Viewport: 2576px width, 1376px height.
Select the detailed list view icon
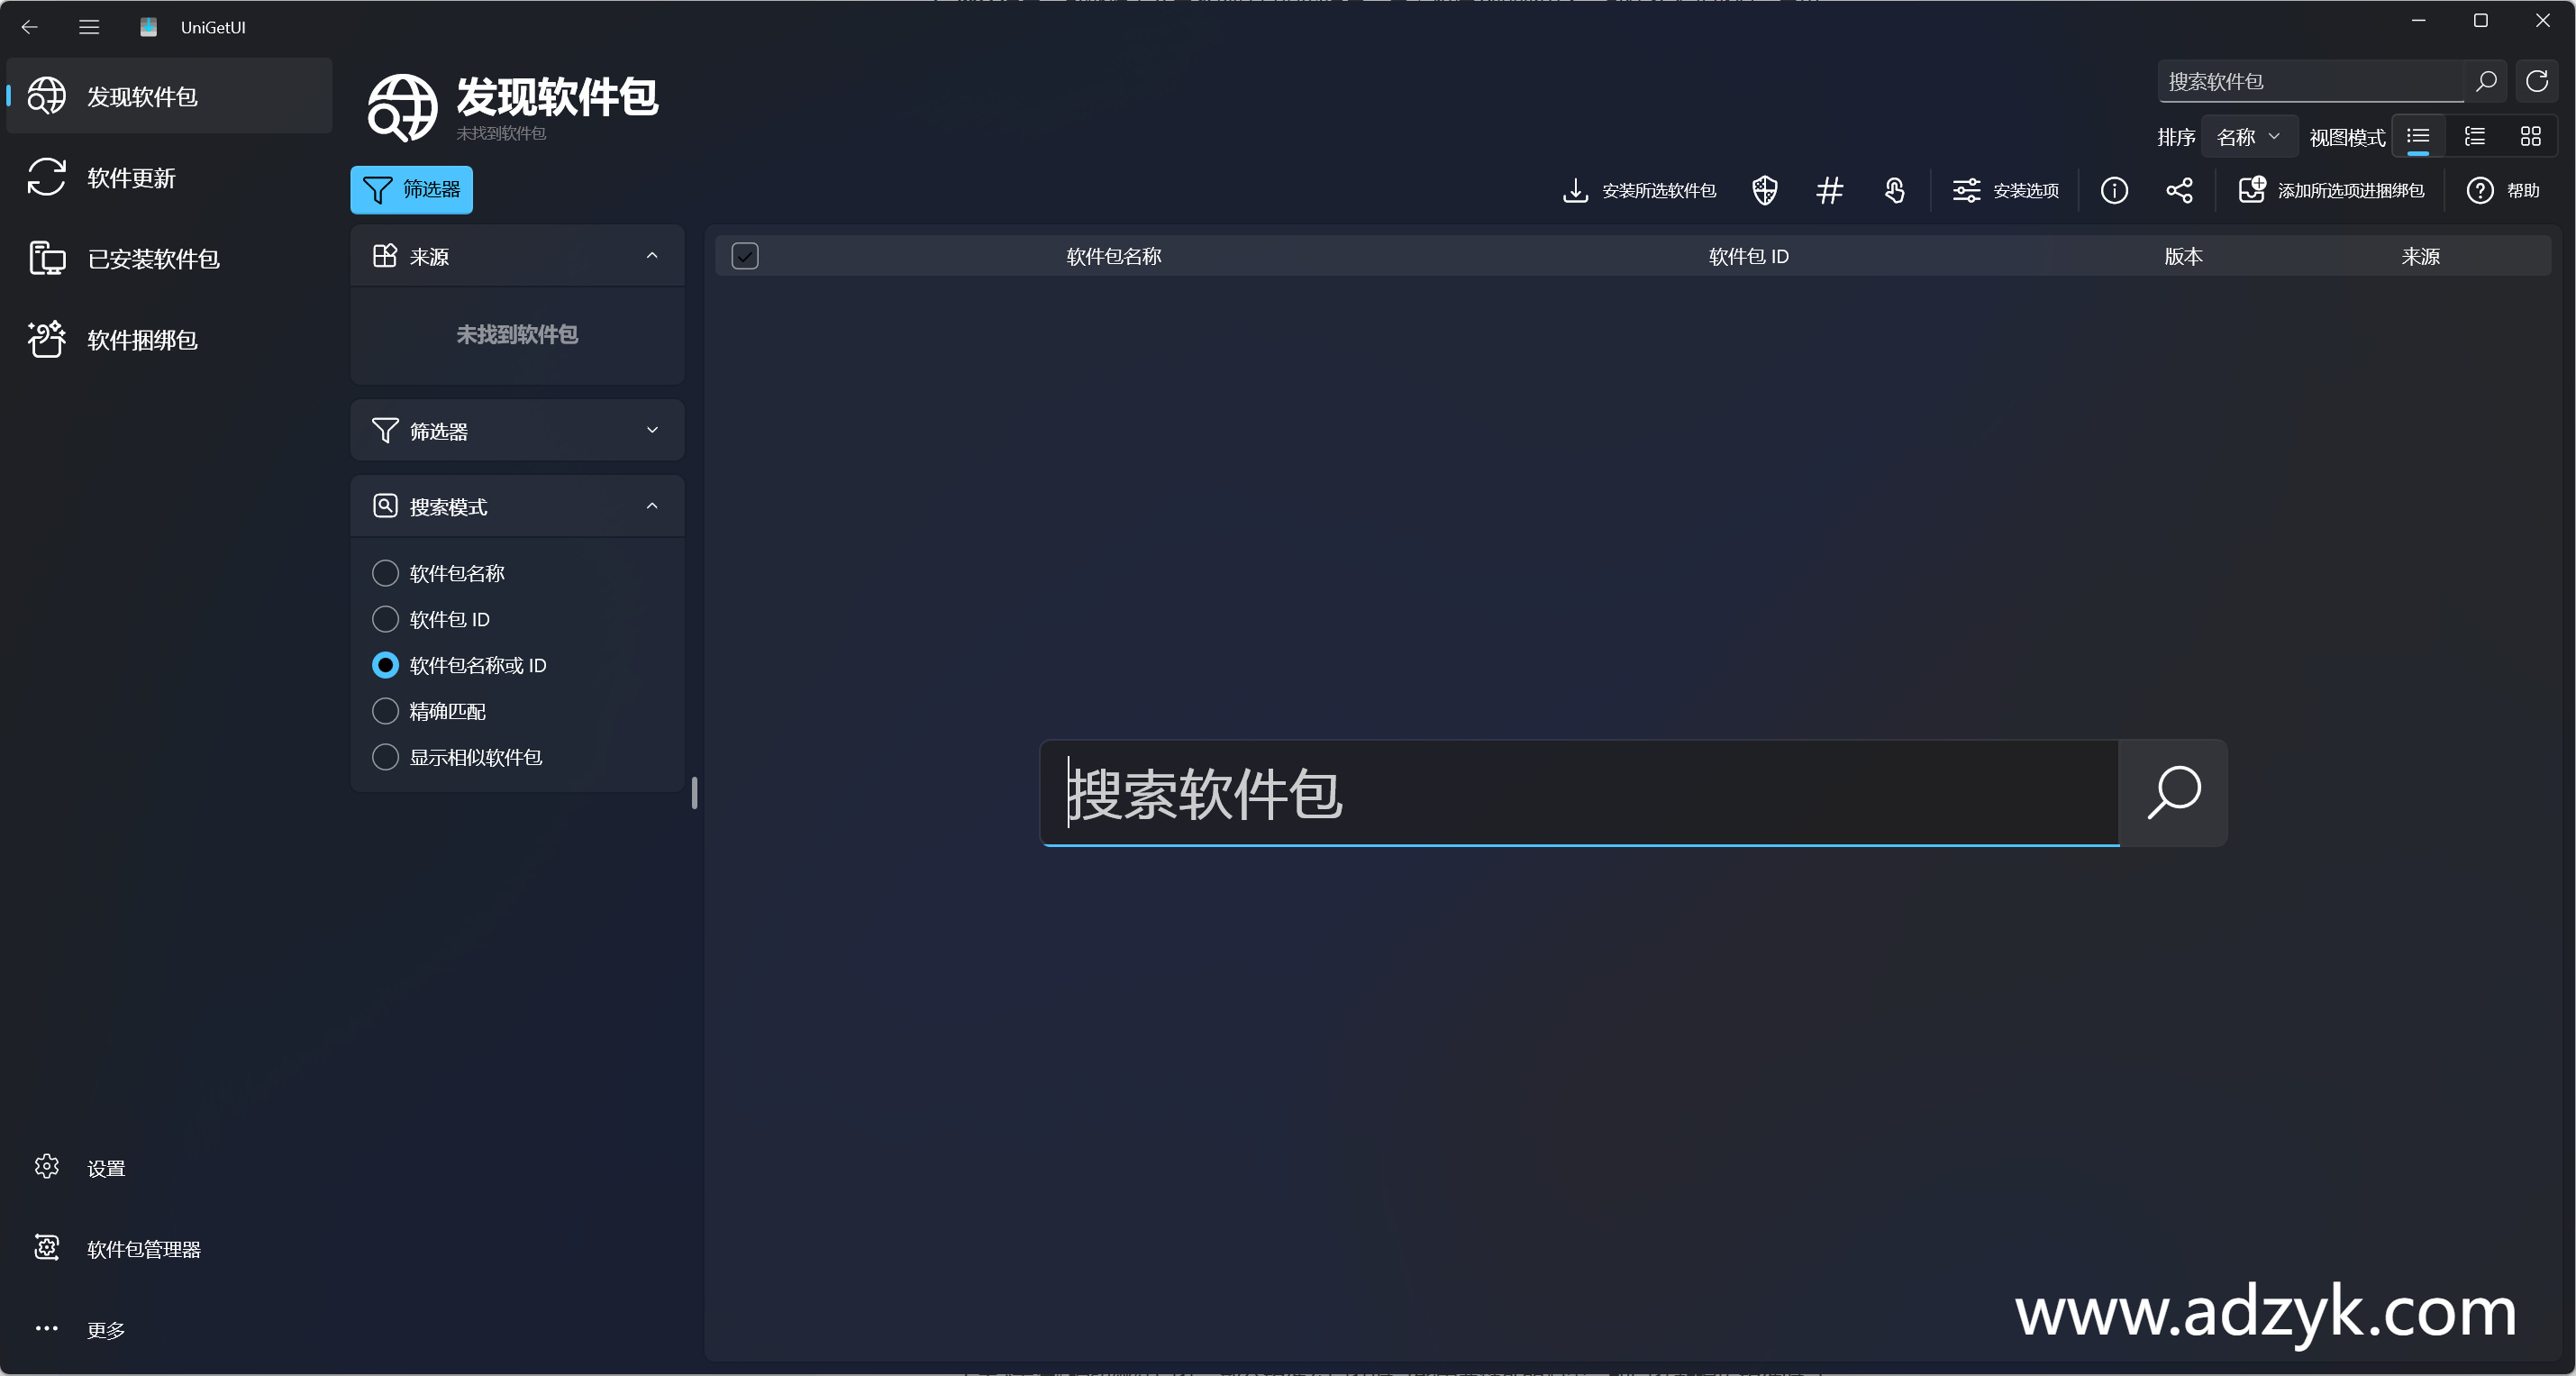(2475, 136)
